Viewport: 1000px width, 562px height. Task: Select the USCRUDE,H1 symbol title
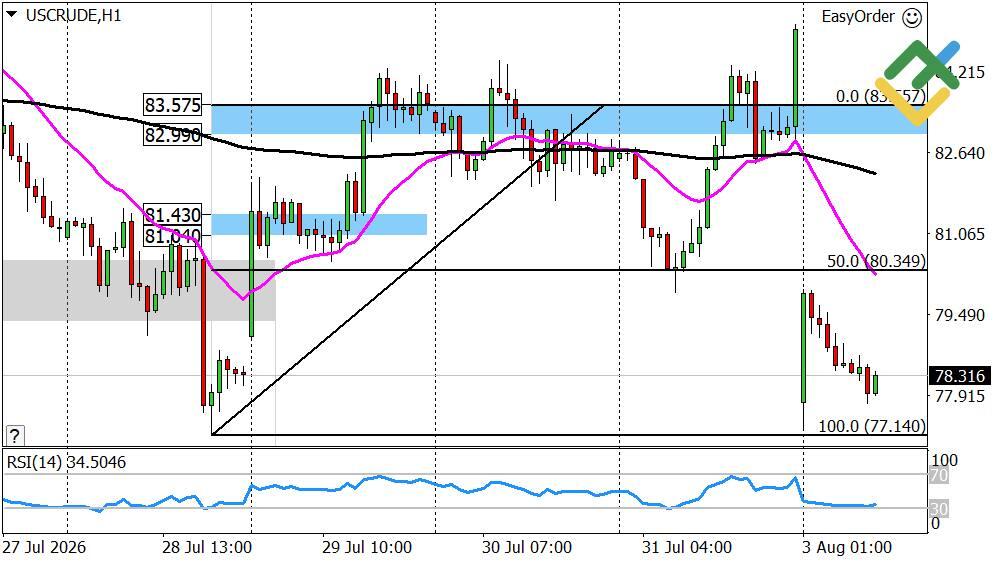click(73, 15)
